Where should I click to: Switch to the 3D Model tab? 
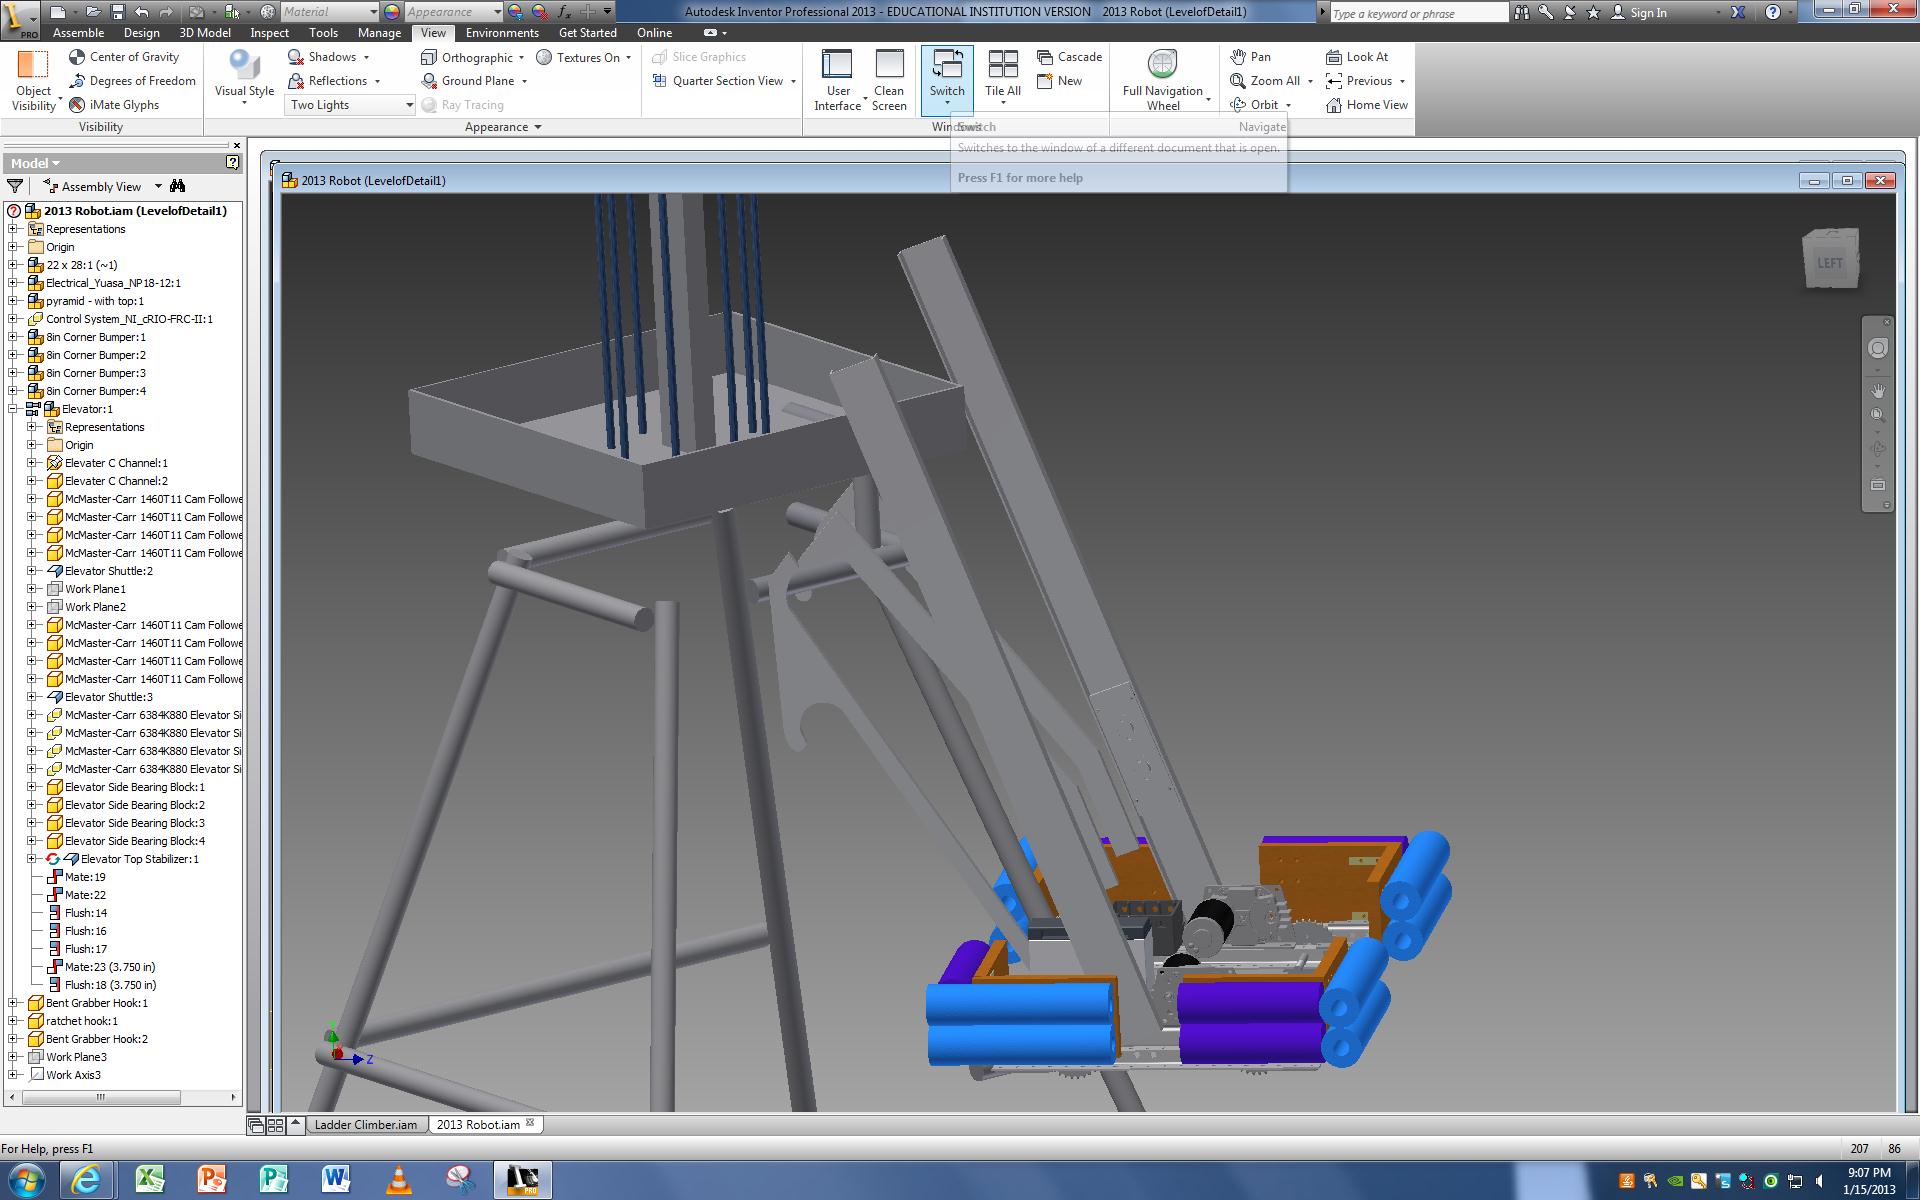(205, 33)
